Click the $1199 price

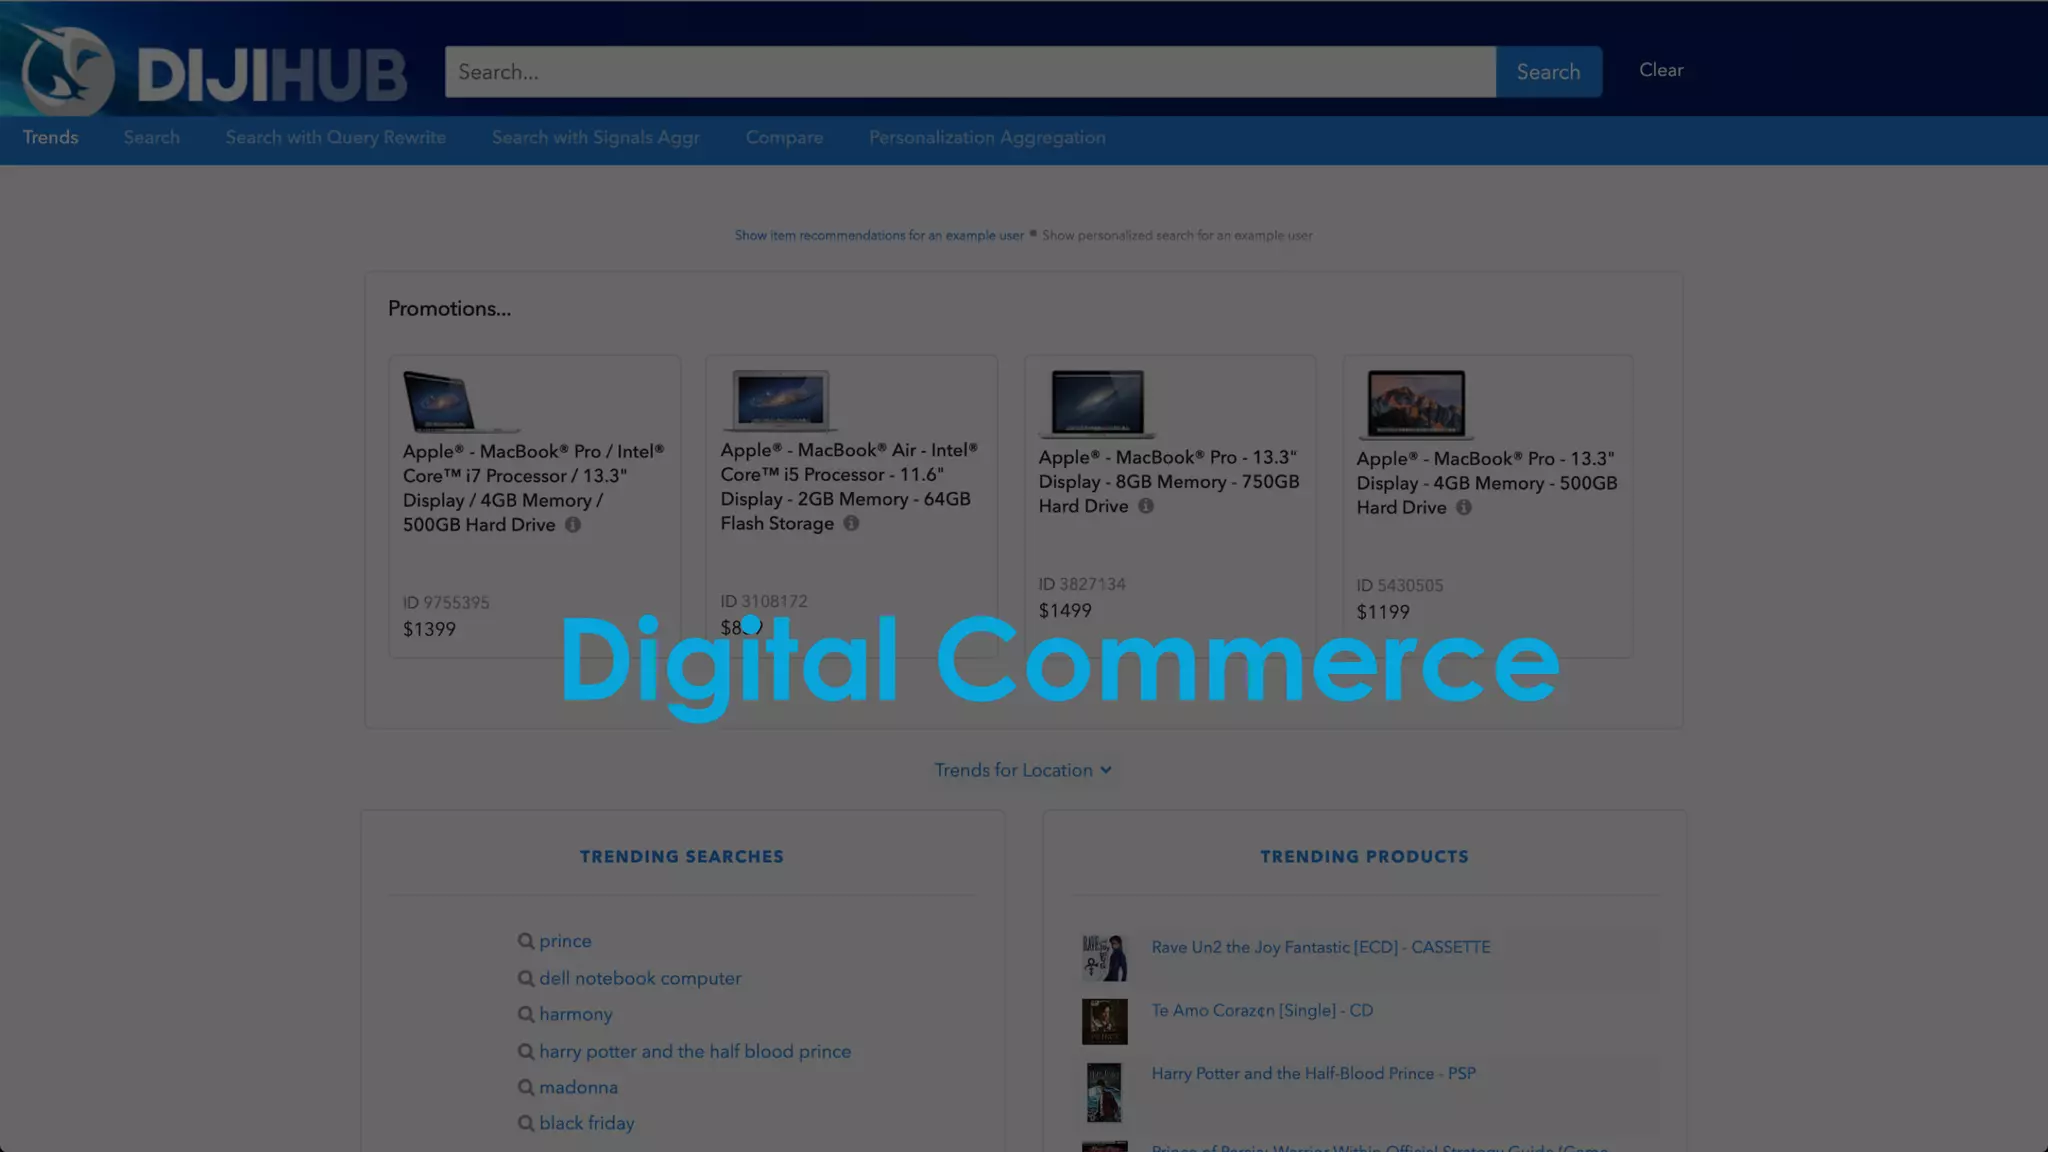[x=1383, y=612]
